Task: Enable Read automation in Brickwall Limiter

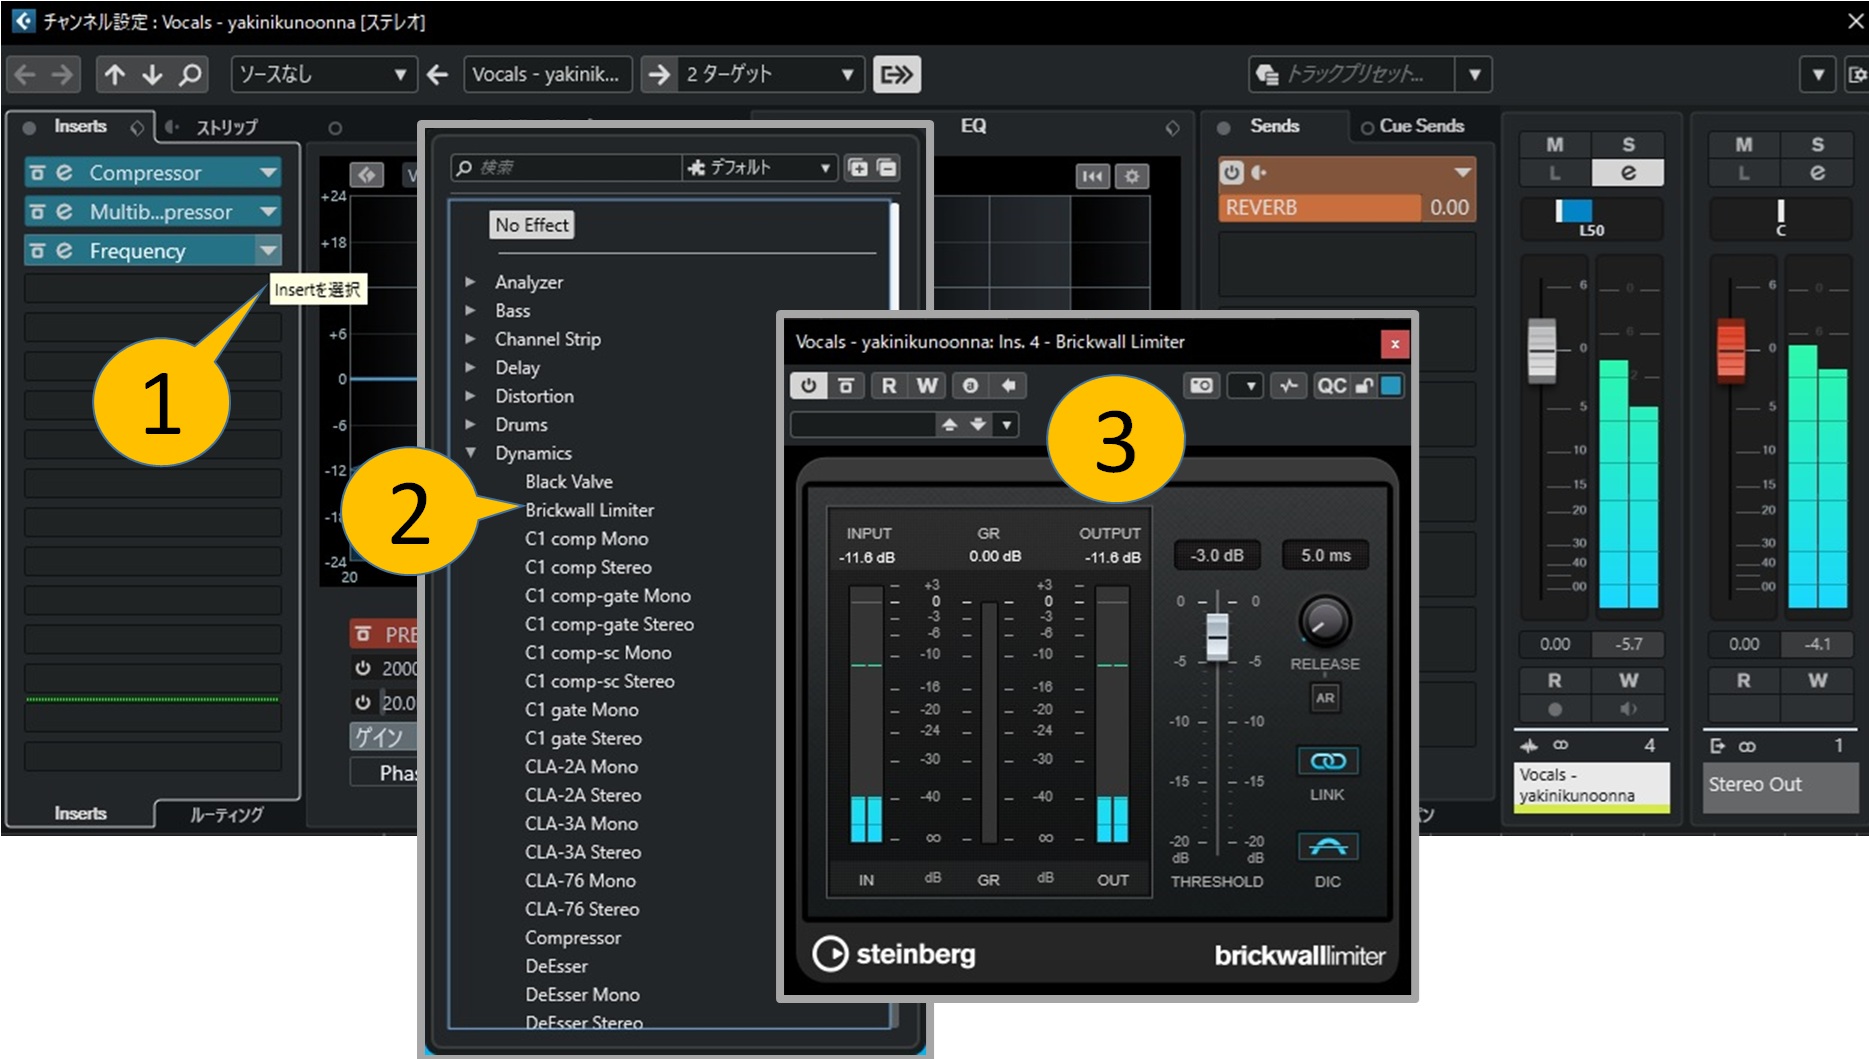Action: click(x=888, y=386)
